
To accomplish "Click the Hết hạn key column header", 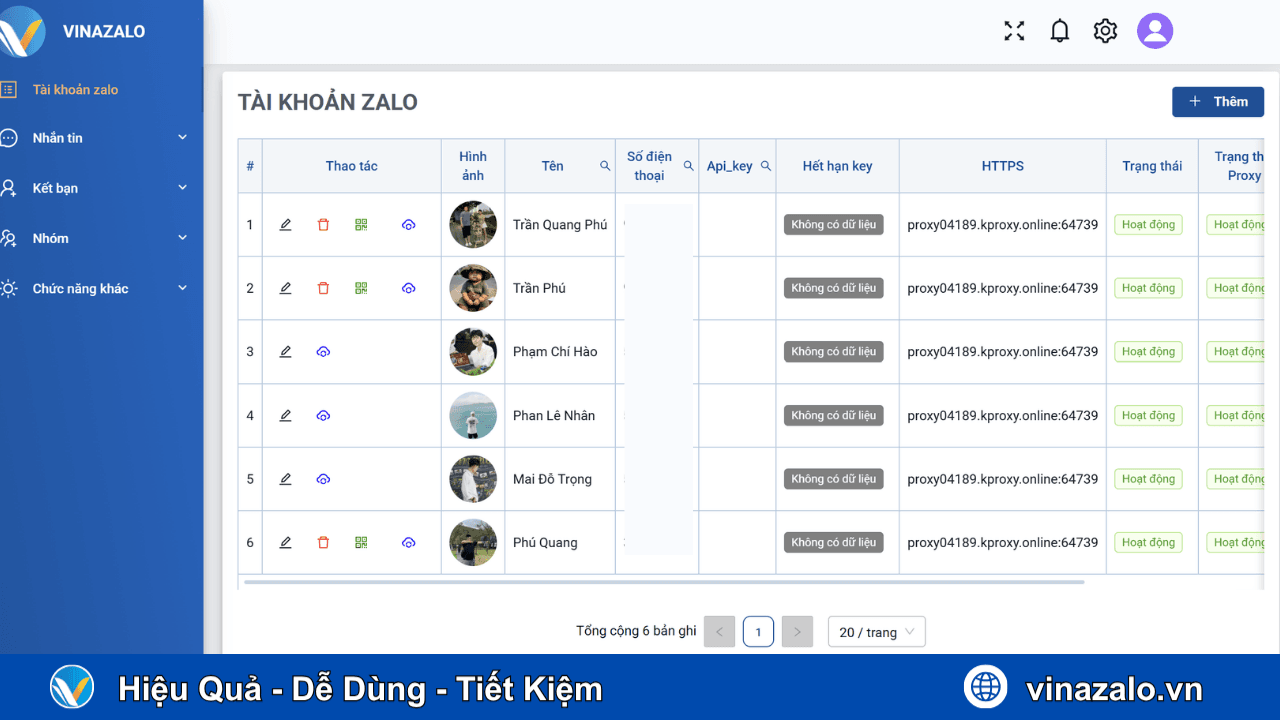I will [x=837, y=166].
